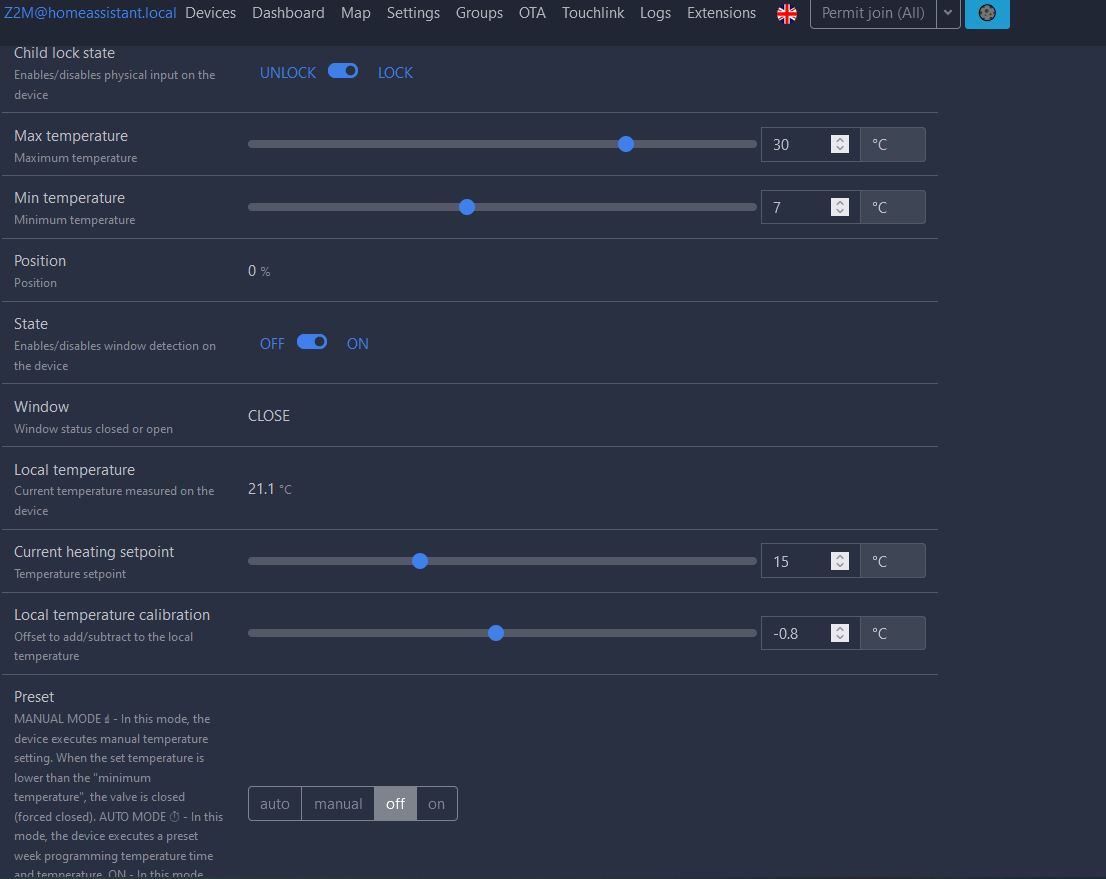
Task: Select the LOCK label for child lock
Action: pos(395,73)
